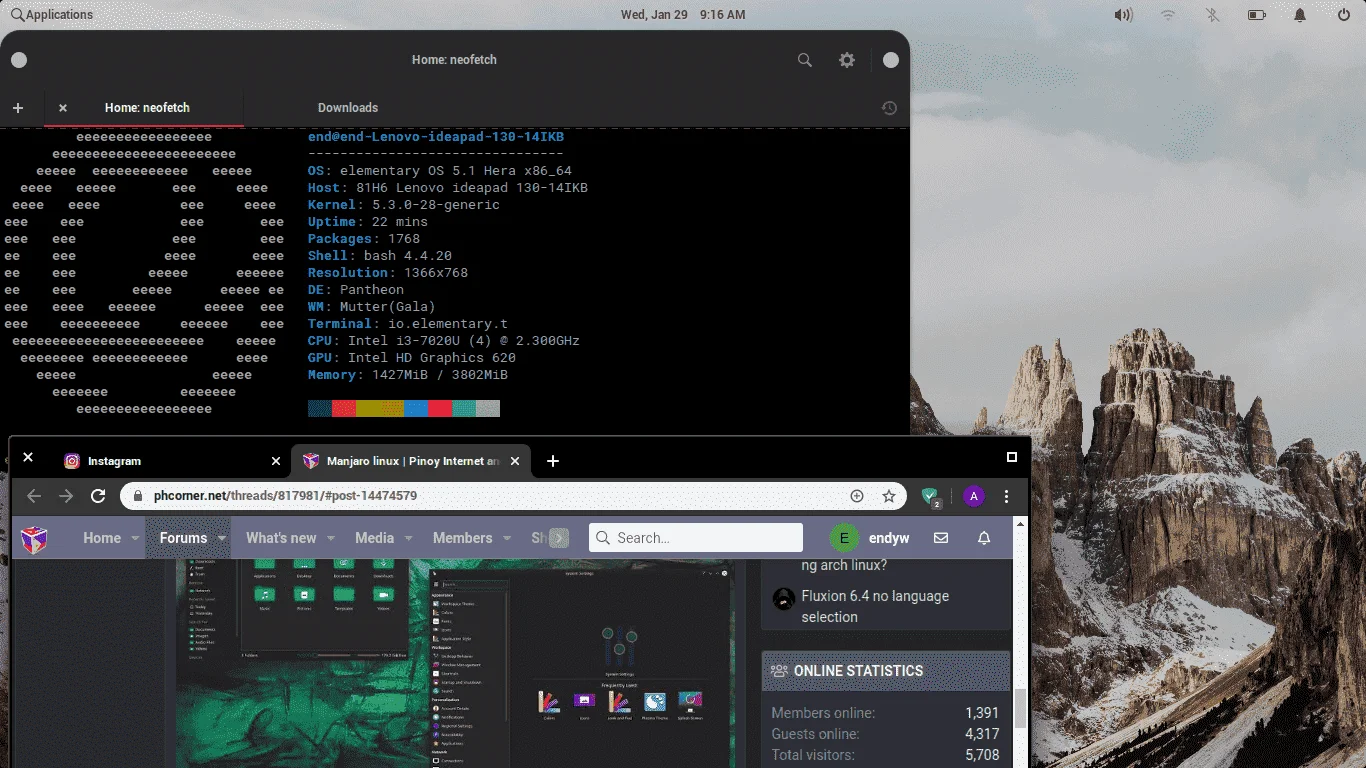This screenshot has height=768, width=1366.
Task: Click terminal search (magnifier) icon
Action: coord(805,60)
